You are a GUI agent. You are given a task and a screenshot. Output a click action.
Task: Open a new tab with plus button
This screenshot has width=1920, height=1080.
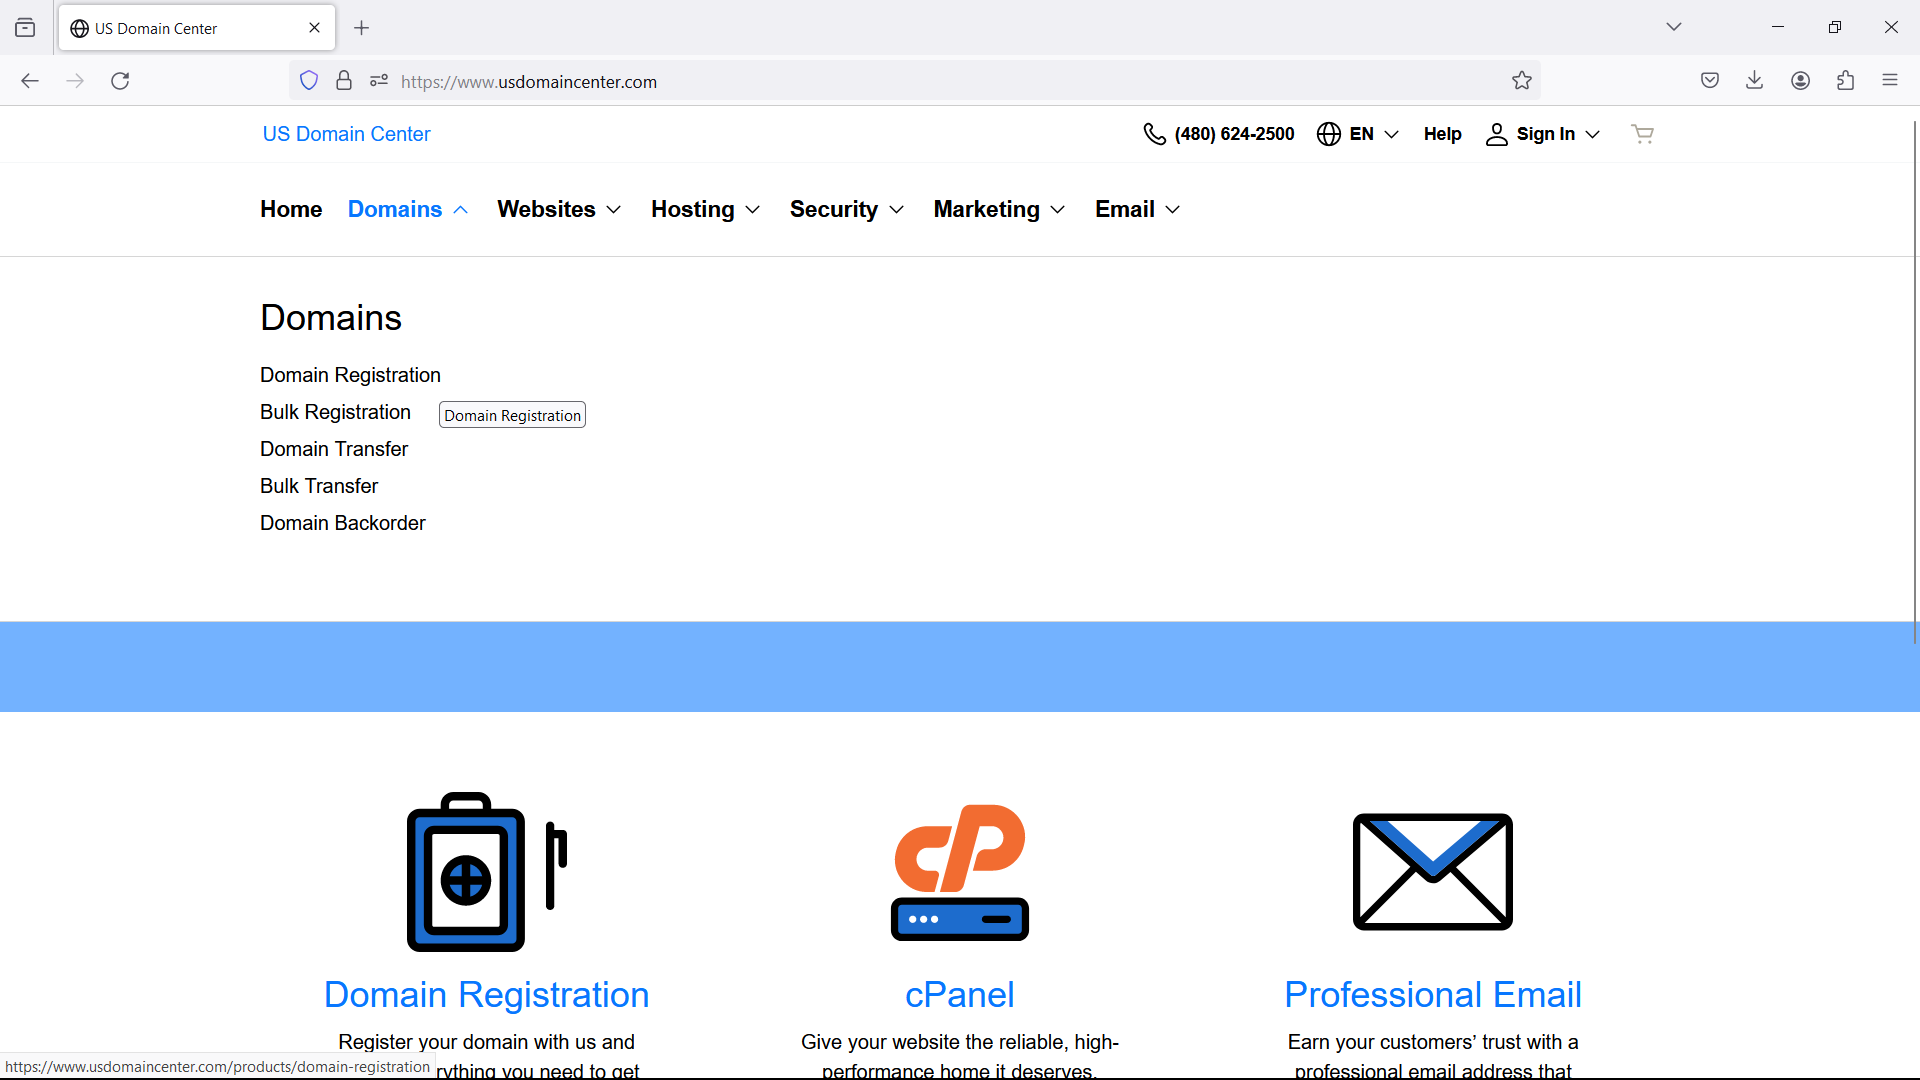pyautogui.click(x=362, y=28)
